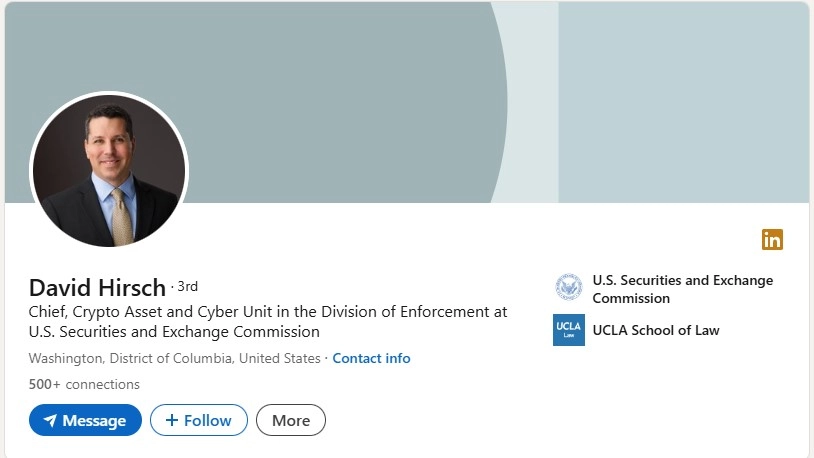Click the SEC eagle seal logo
The height and width of the screenshot is (458, 814).
click(x=568, y=287)
